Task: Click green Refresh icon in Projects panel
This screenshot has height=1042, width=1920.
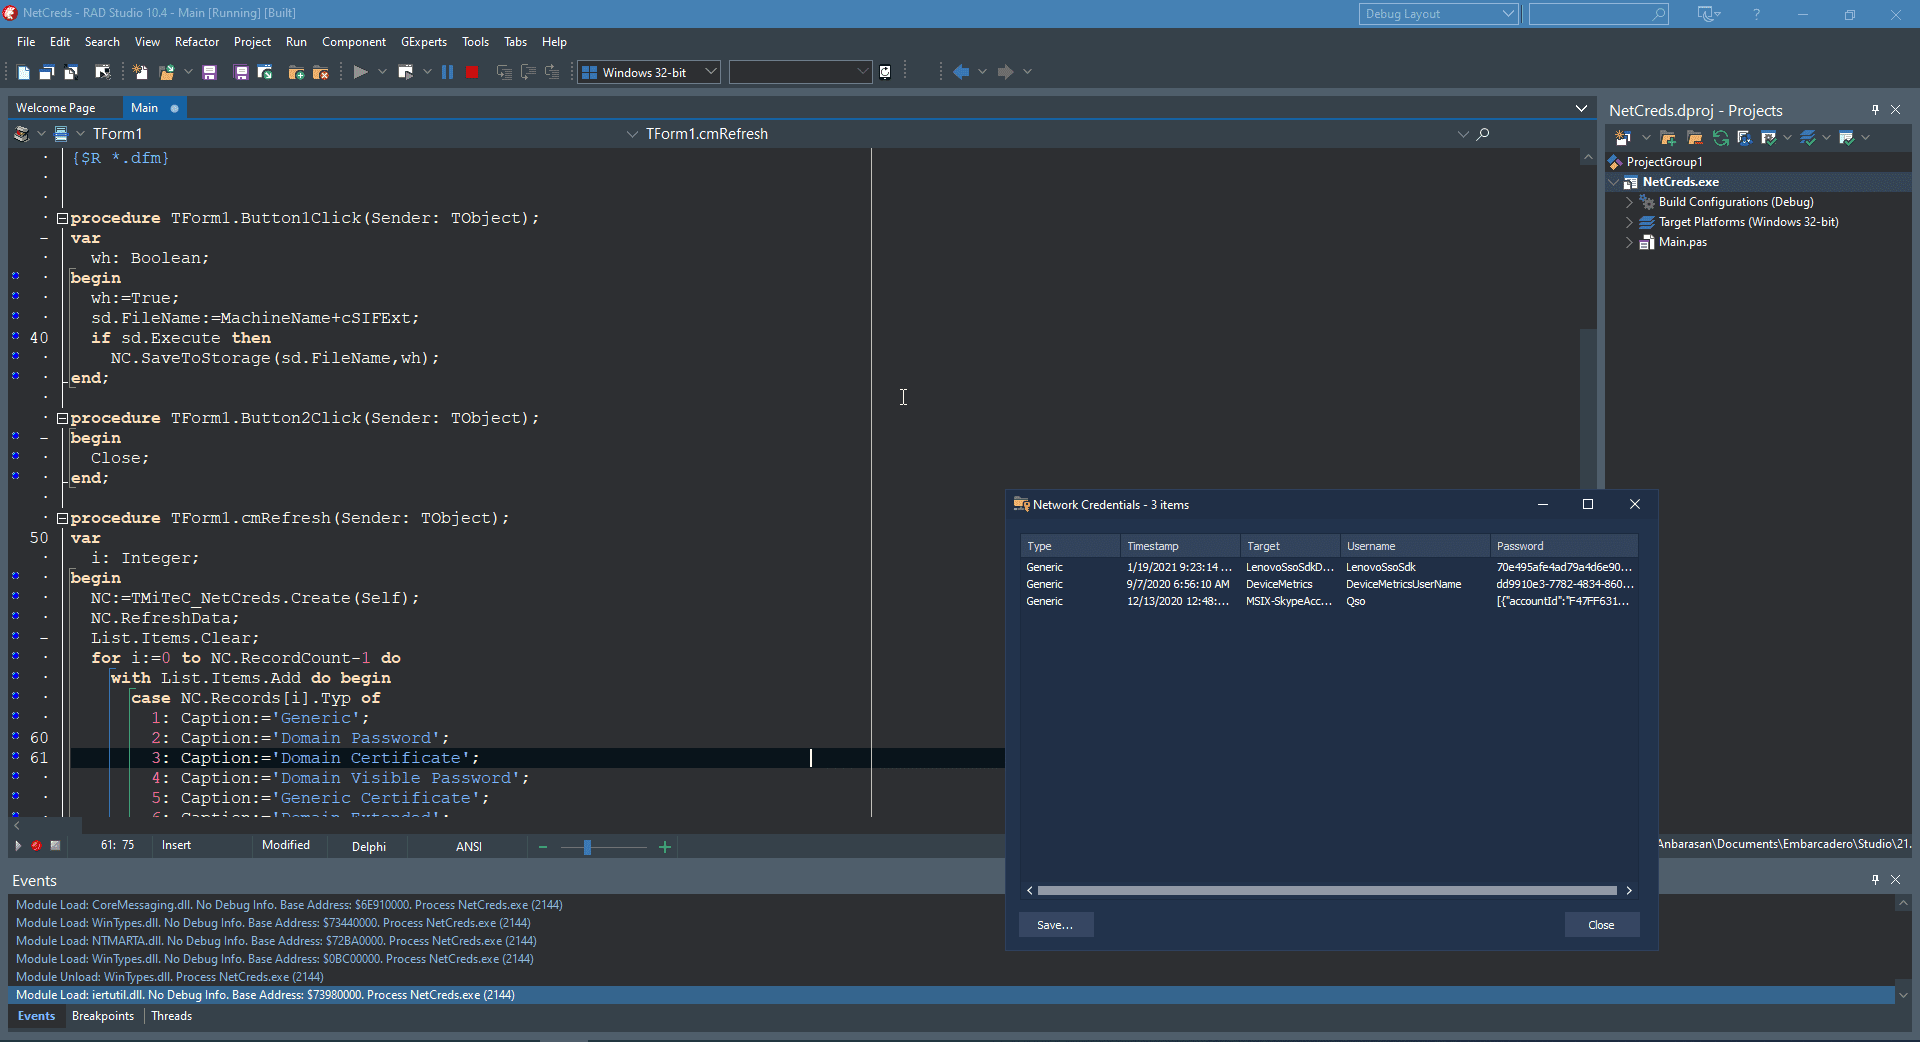Action: point(1720,138)
